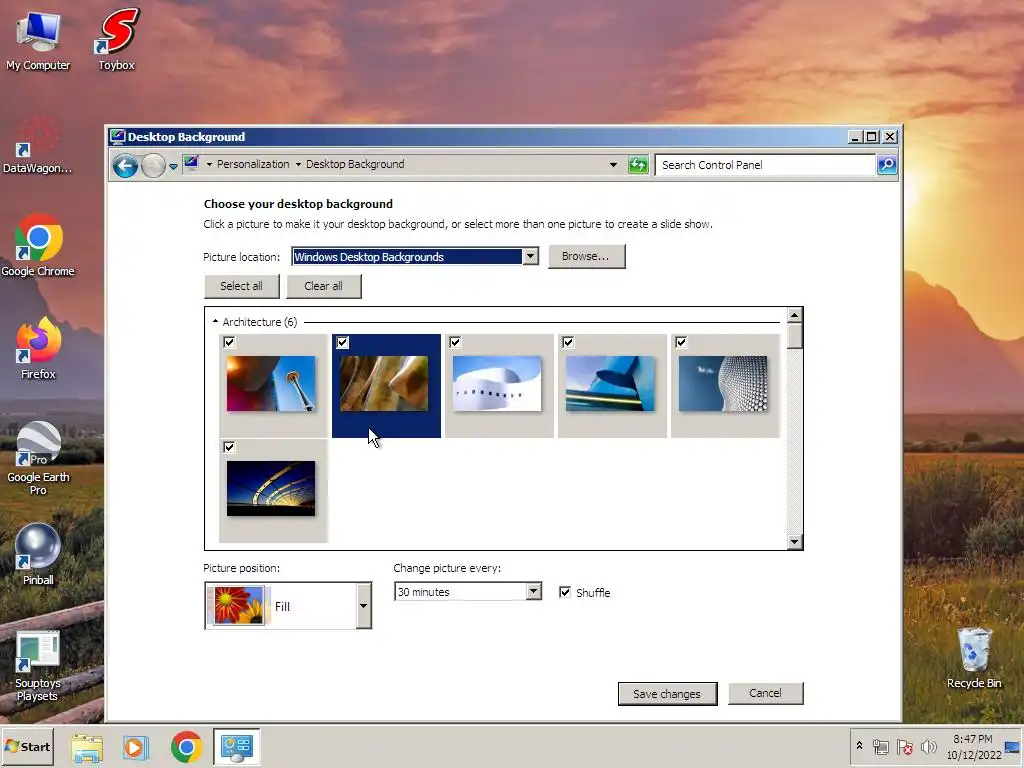1024x768 pixels.
Task: Click the Select all button
Action: click(242, 286)
